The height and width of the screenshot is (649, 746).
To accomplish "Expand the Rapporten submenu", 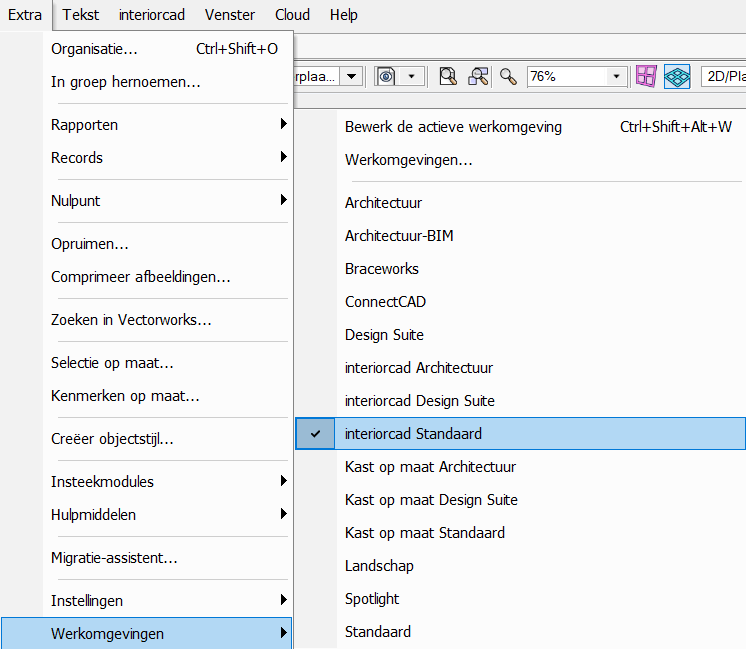I will [284, 124].
